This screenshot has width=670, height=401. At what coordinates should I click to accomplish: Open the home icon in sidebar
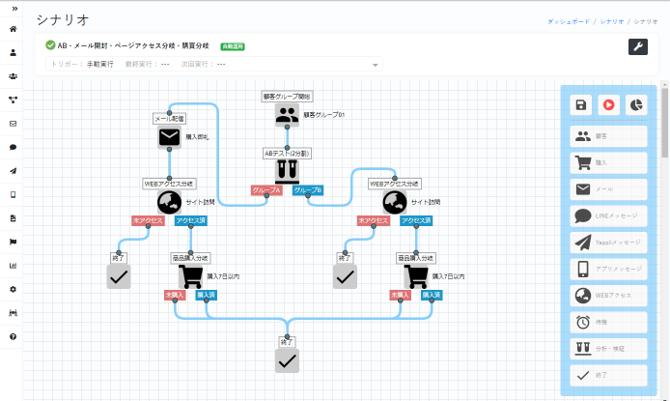point(13,29)
